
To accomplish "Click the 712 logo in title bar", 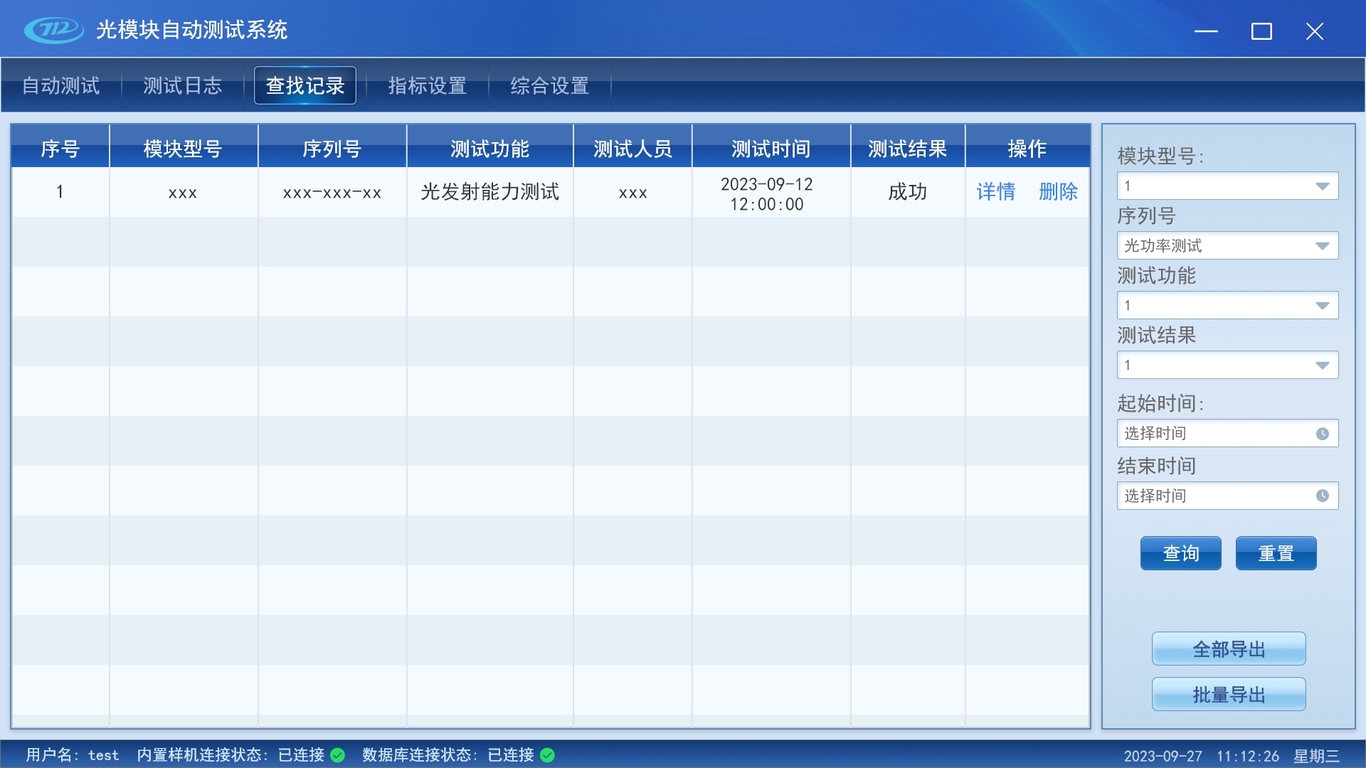I will [x=54, y=30].
